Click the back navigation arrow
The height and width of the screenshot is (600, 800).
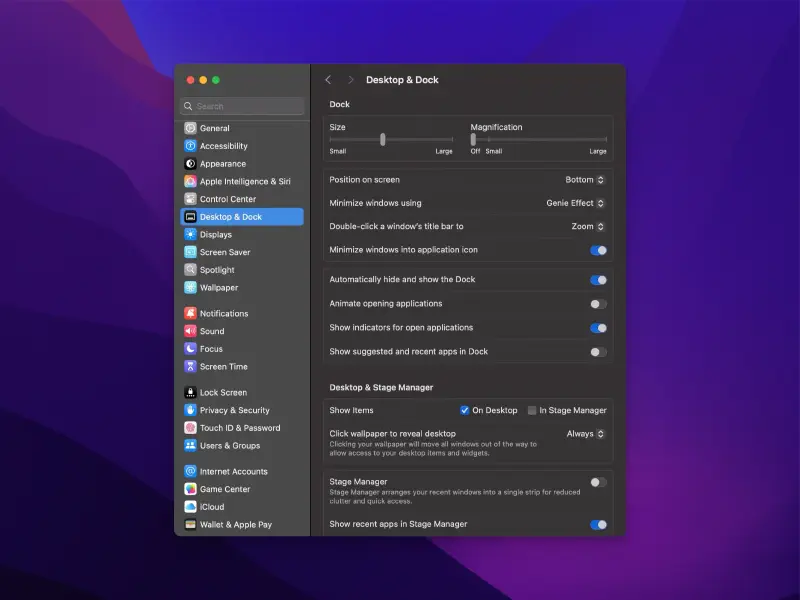(x=330, y=79)
